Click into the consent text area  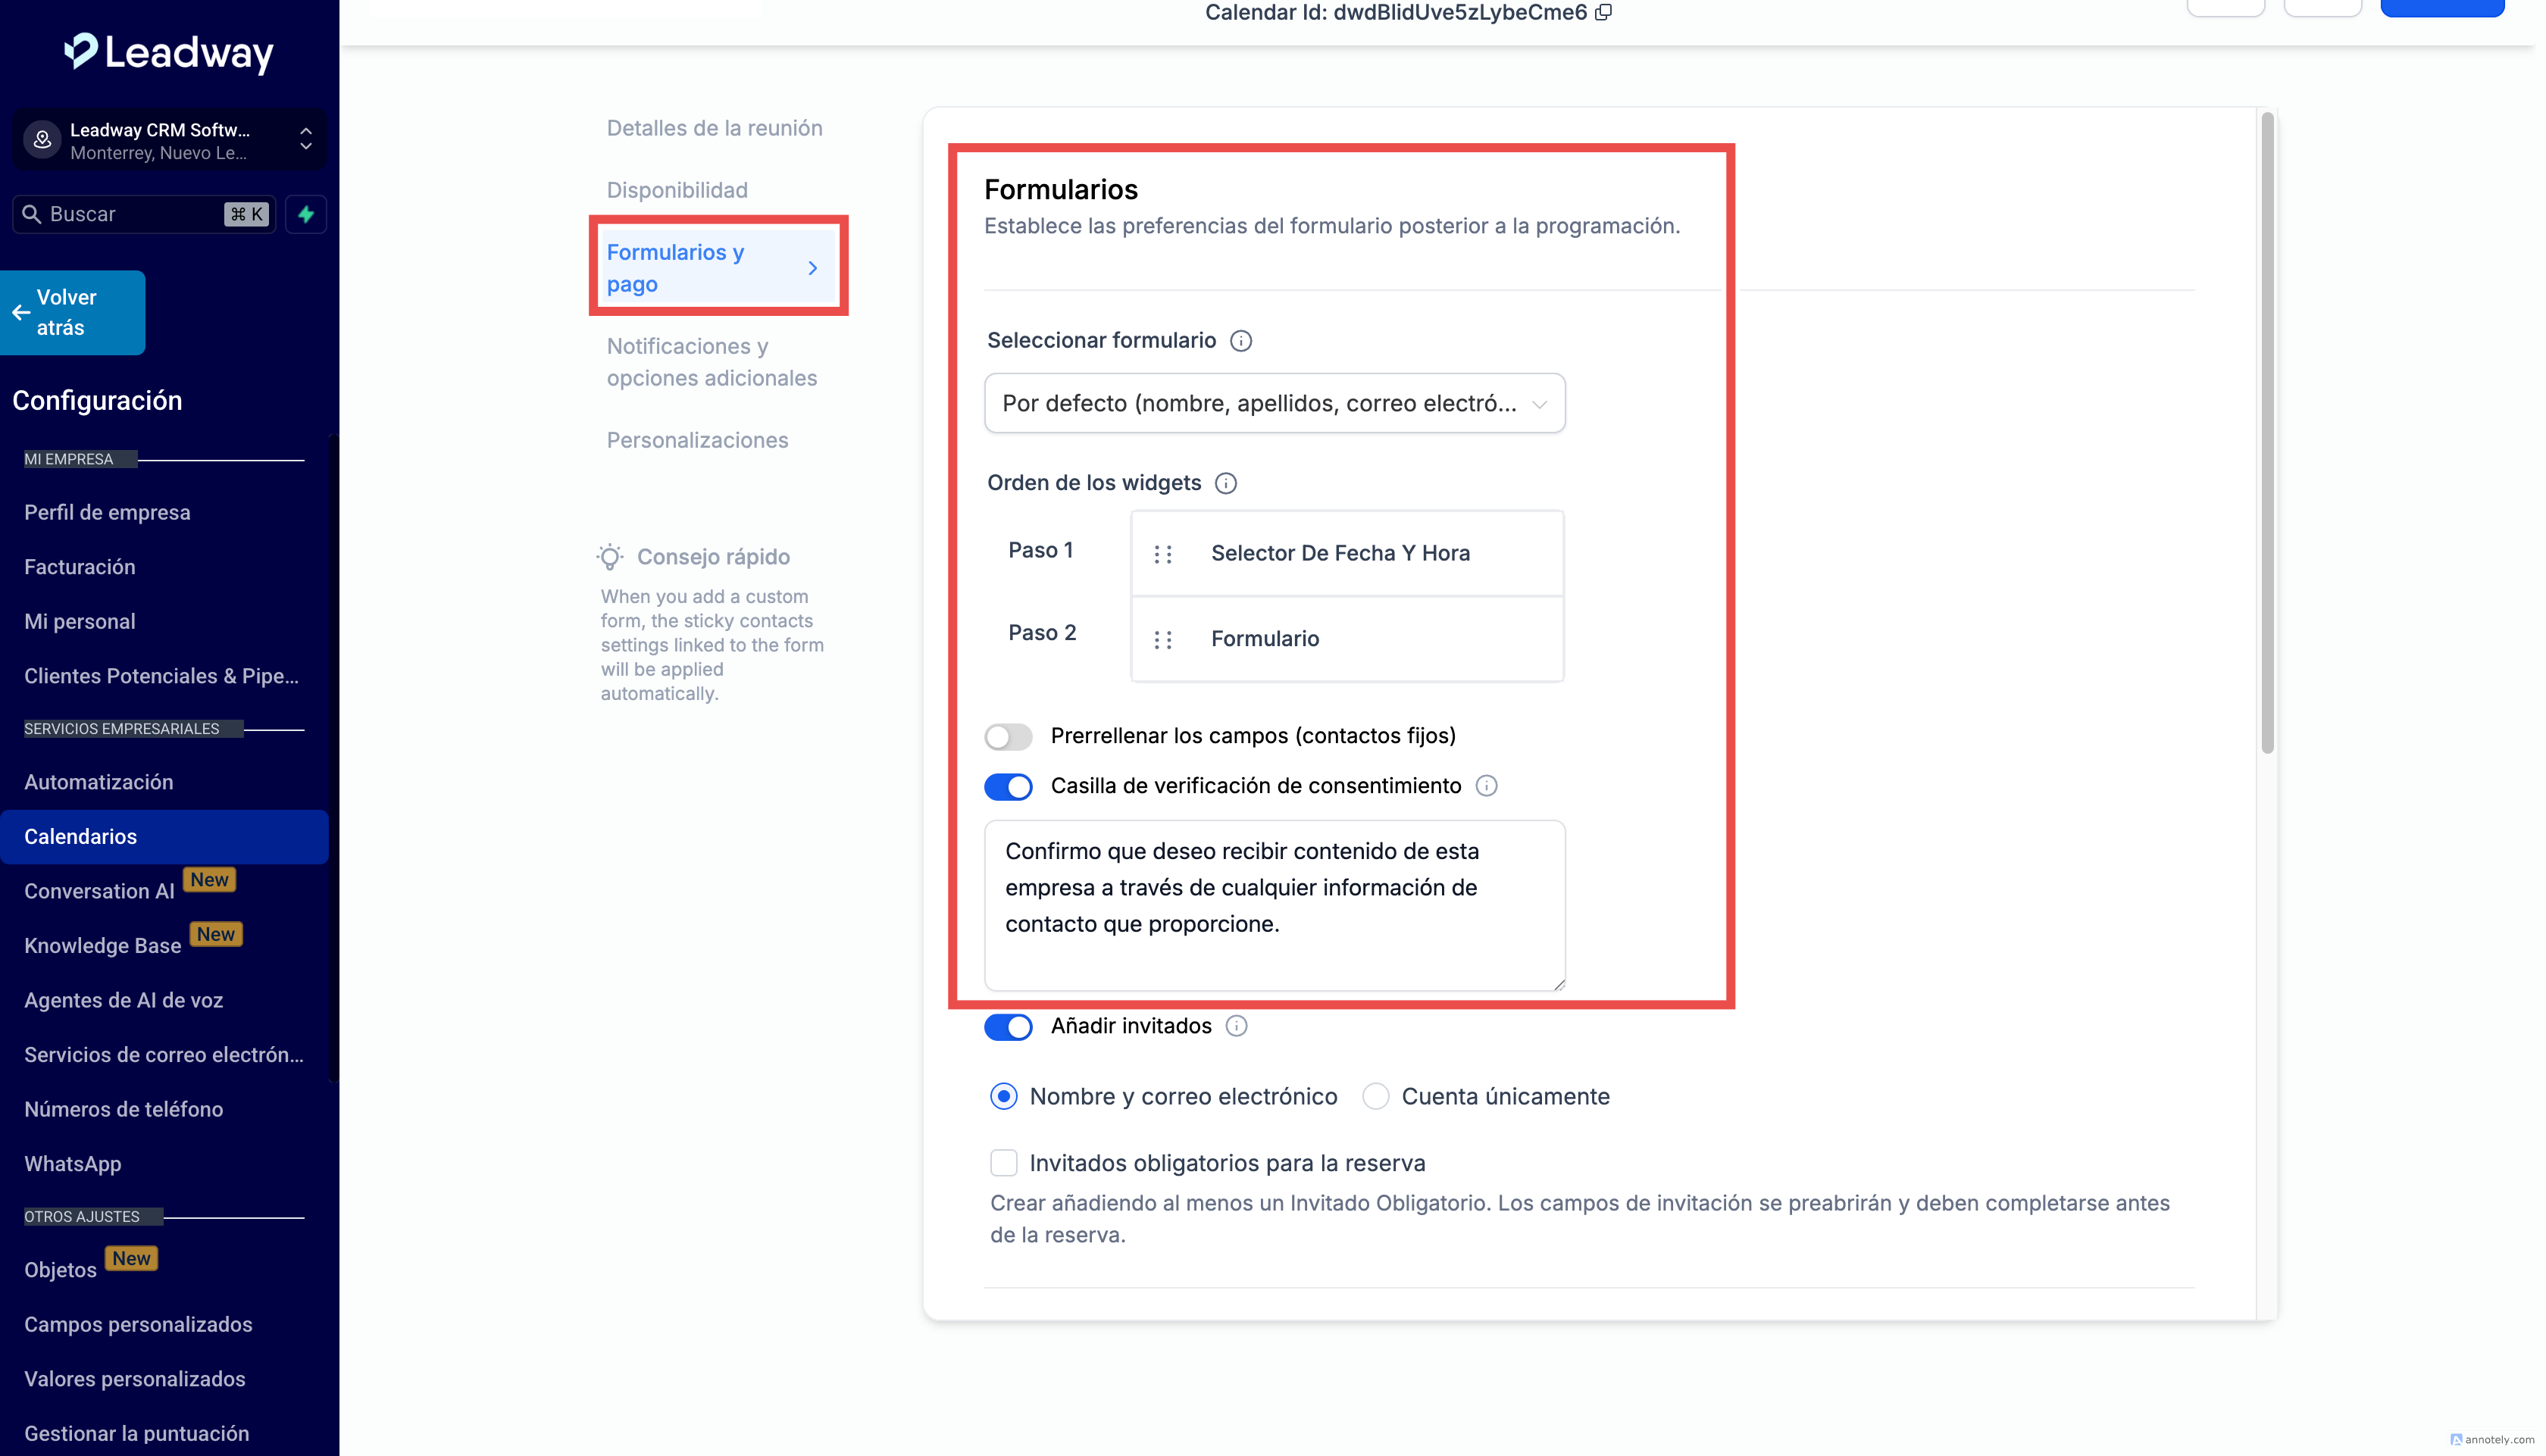[1274, 905]
